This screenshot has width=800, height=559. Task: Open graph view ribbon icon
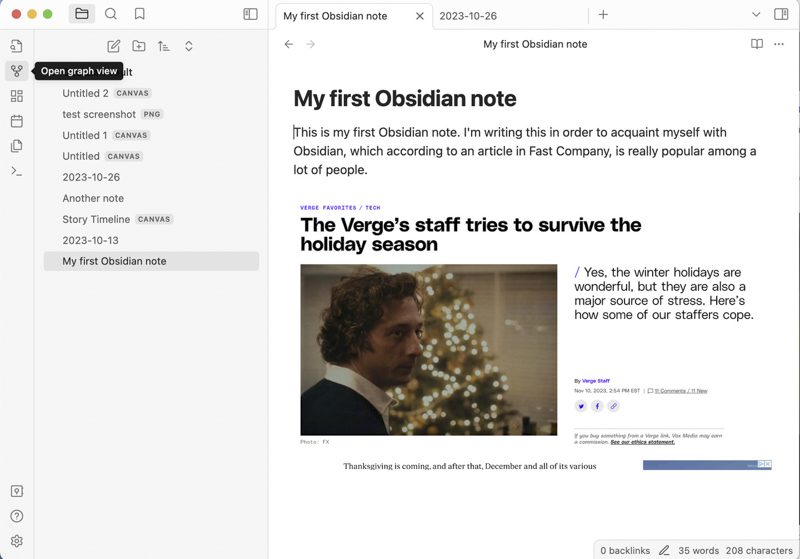point(16,70)
